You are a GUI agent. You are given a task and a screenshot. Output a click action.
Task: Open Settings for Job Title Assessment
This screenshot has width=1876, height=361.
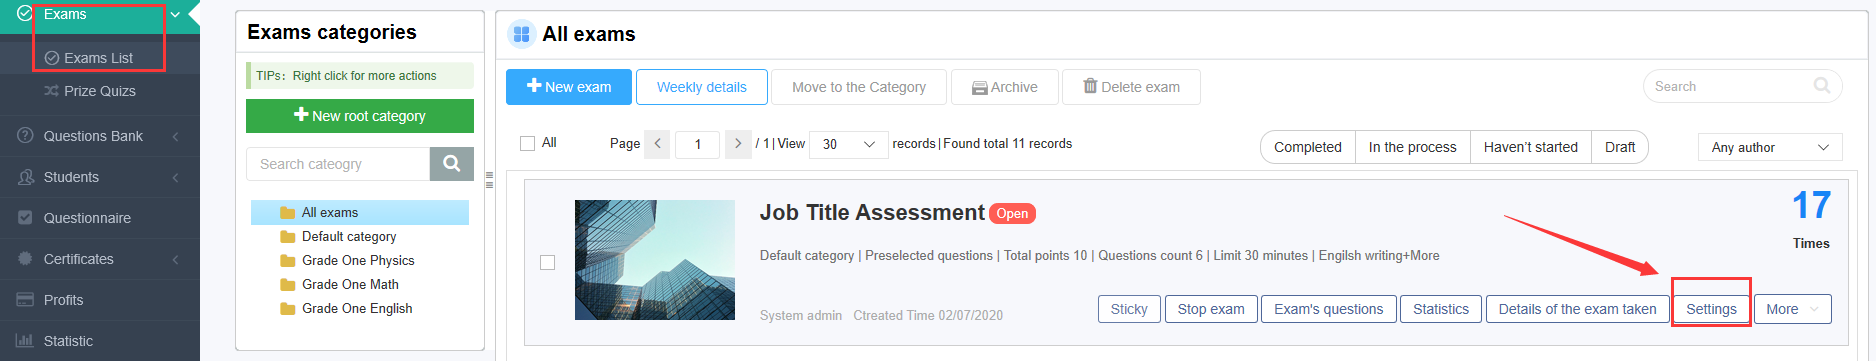(1711, 309)
